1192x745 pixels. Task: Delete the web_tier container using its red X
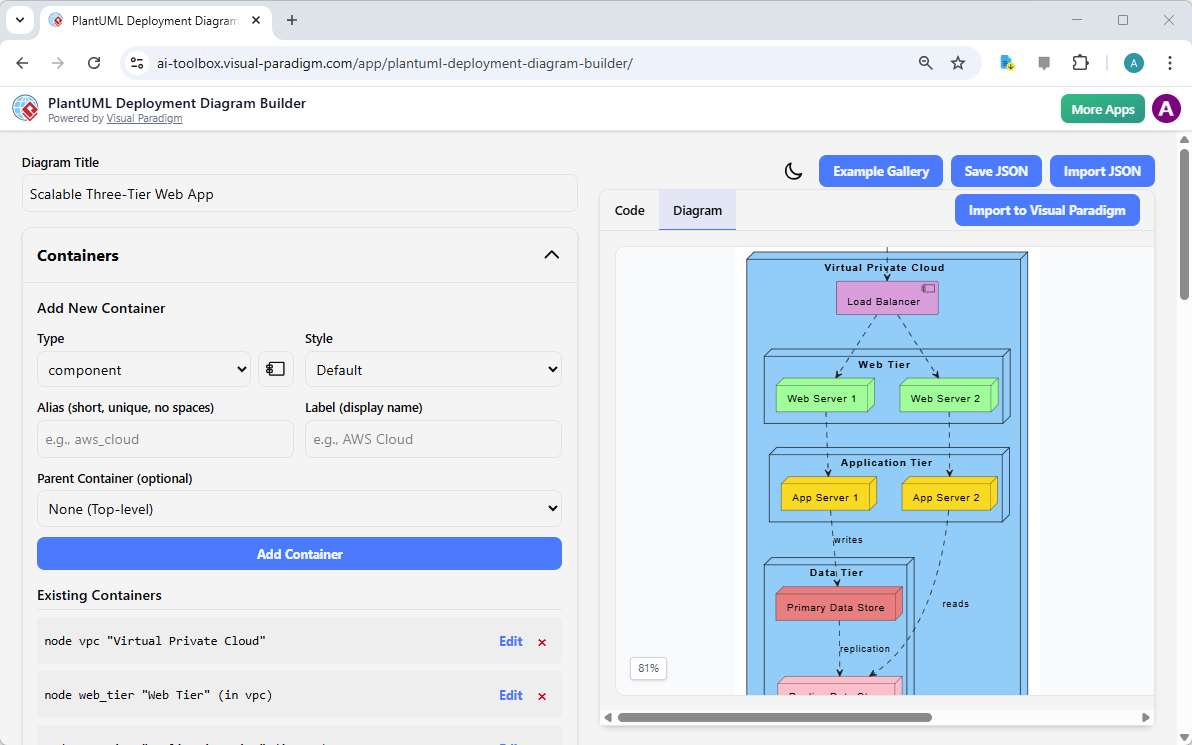click(x=542, y=695)
